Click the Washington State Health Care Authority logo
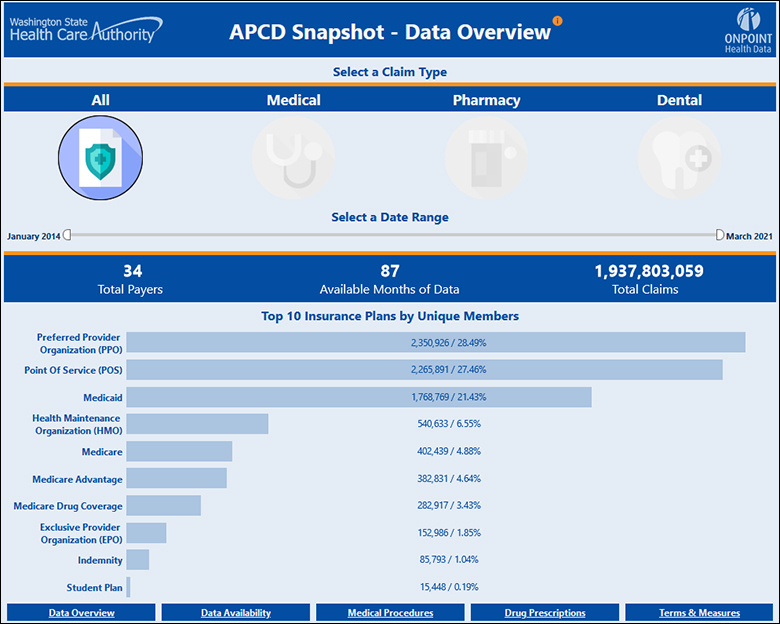The width and height of the screenshot is (780, 624). tap(82, 27)
